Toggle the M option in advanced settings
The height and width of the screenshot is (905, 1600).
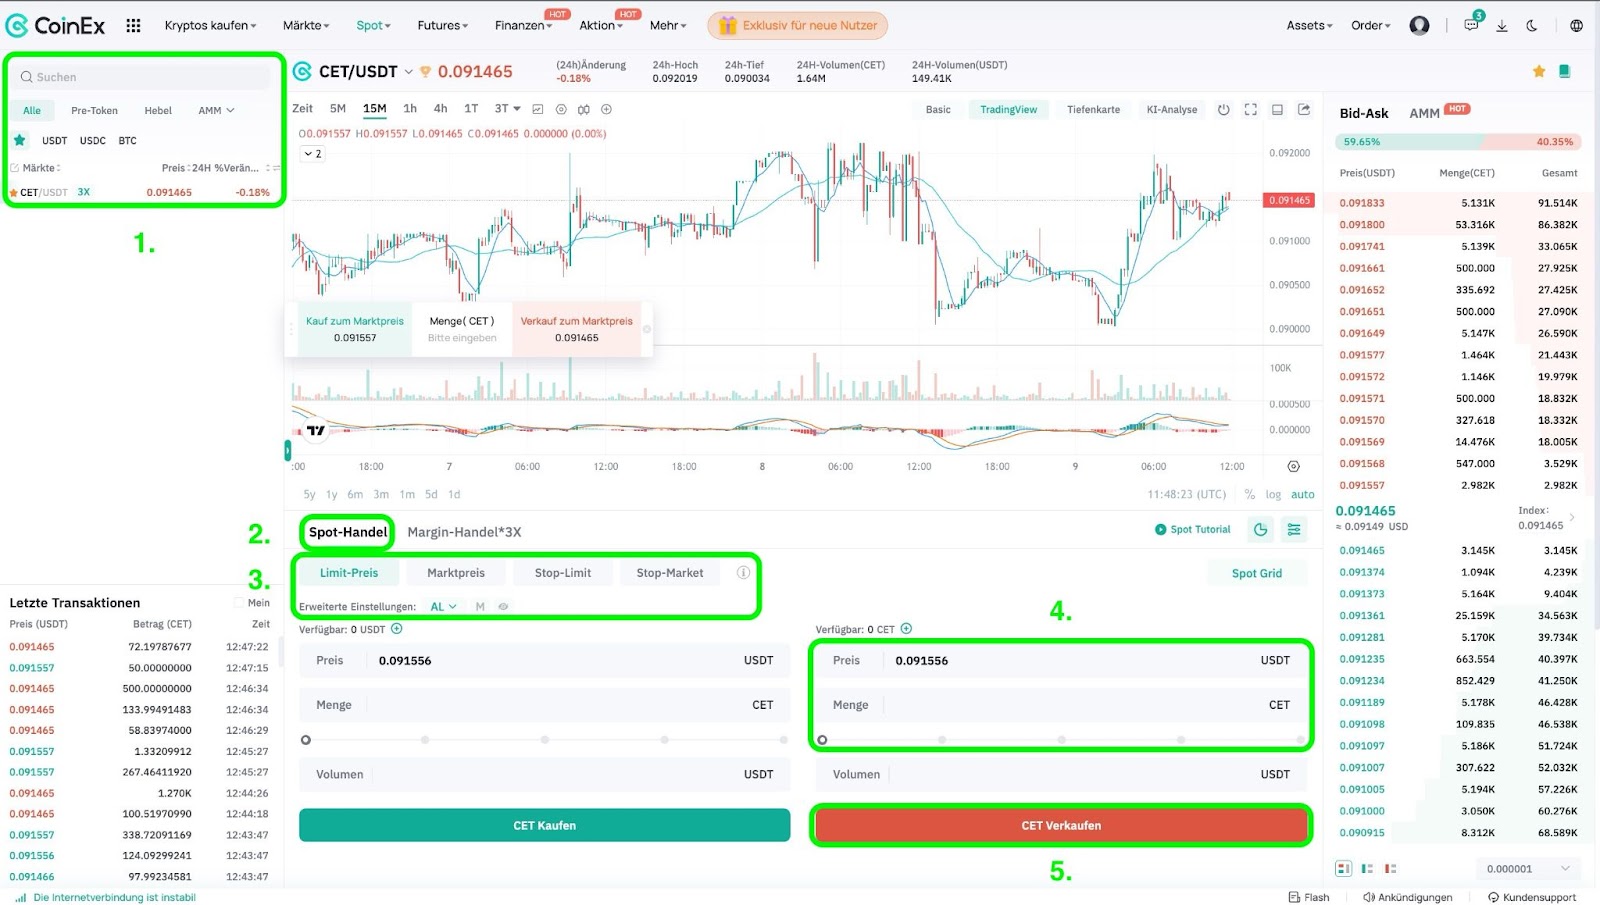tap(480, 606)
